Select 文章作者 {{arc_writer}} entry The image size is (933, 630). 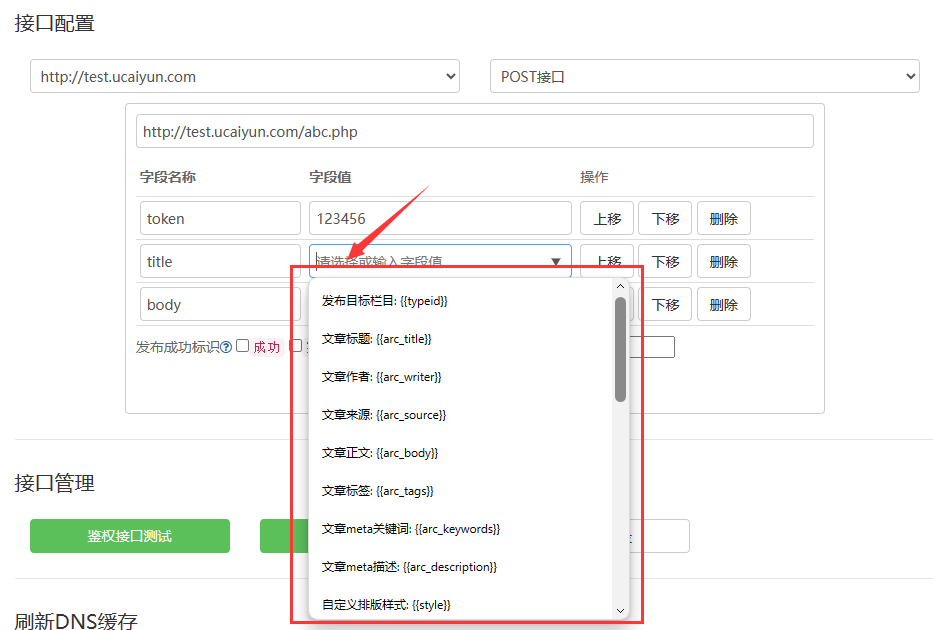coord(382,377)
